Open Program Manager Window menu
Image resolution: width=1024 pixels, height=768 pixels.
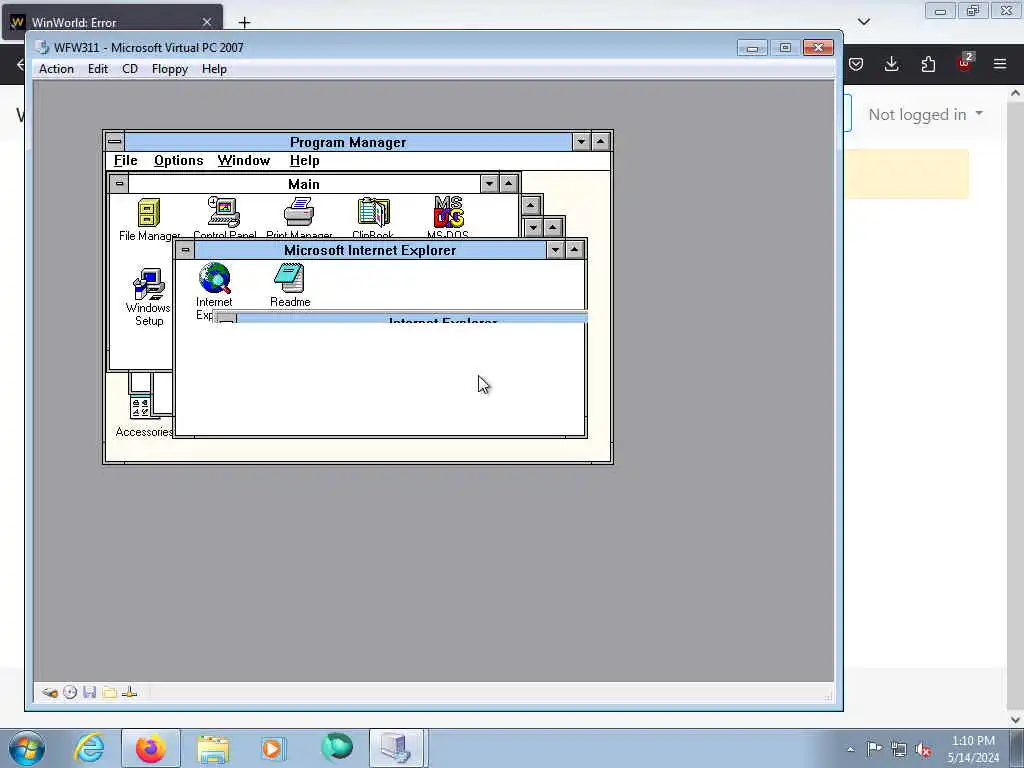pos(244,161)
